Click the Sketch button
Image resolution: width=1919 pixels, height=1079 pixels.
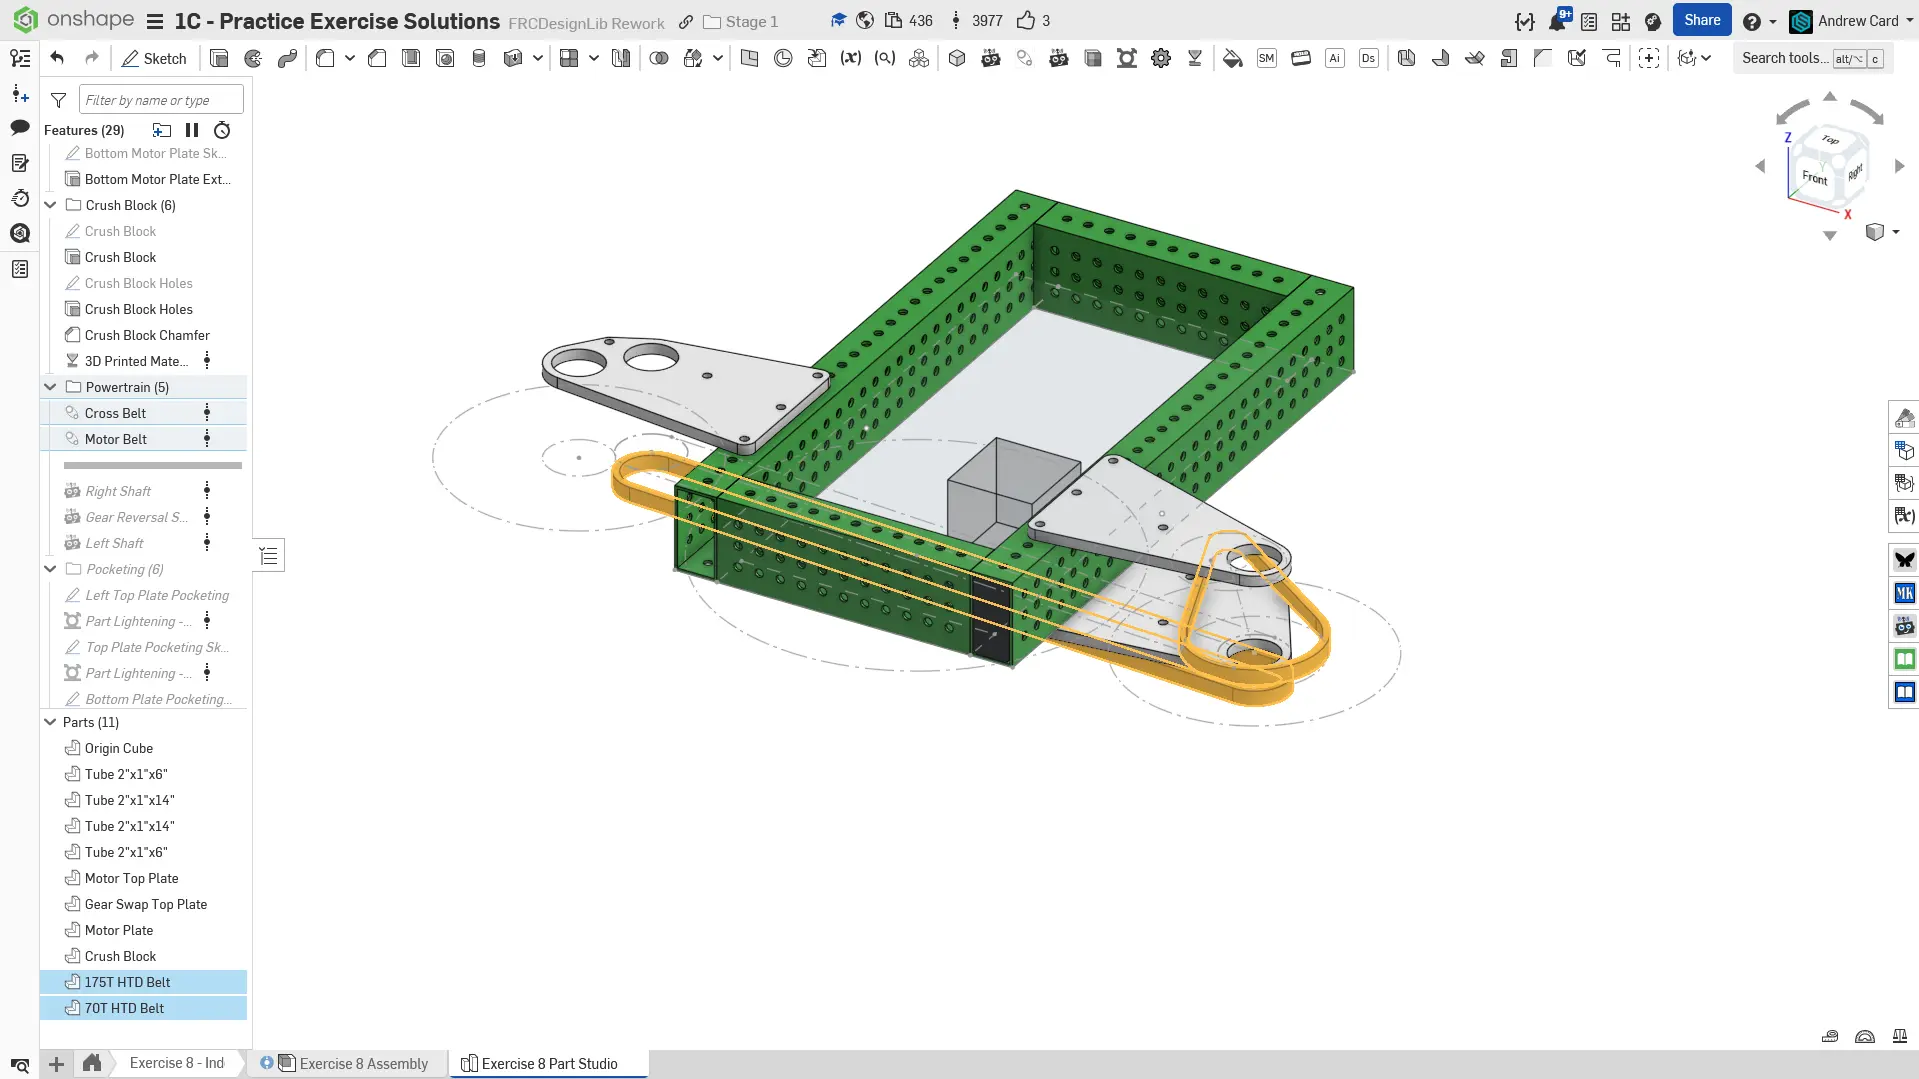pos(154,58)
